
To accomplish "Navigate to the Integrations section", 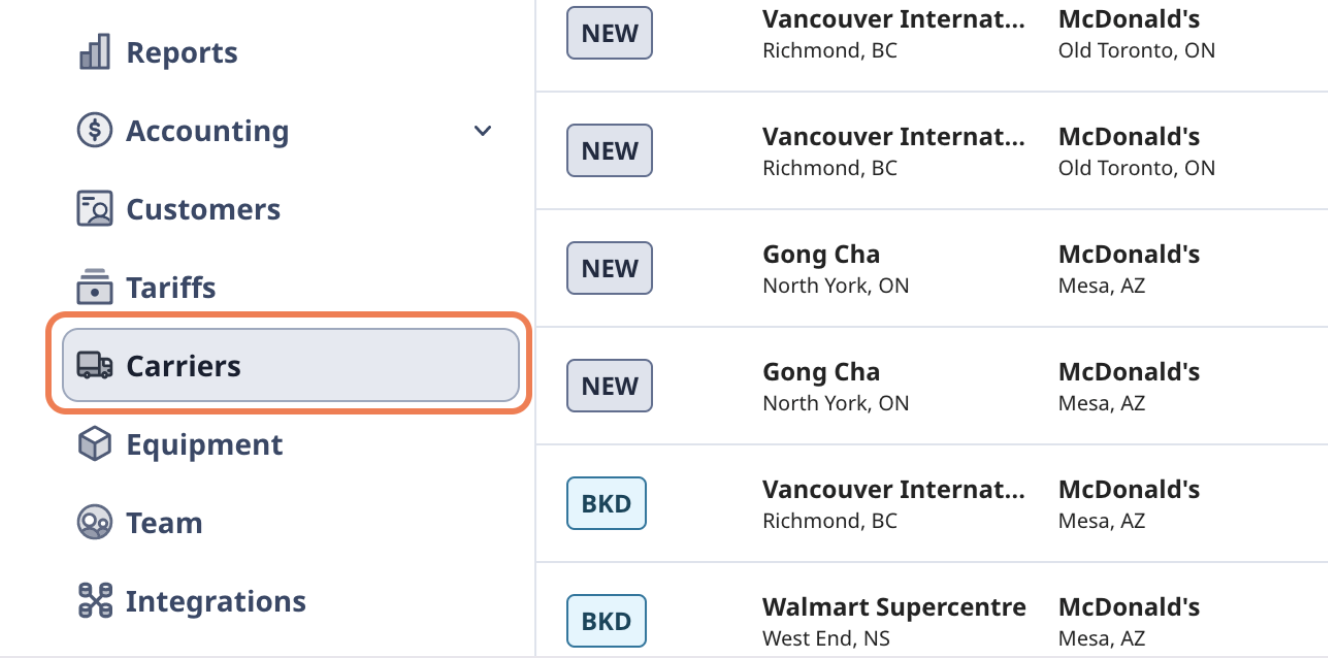I will coord(216,601).
